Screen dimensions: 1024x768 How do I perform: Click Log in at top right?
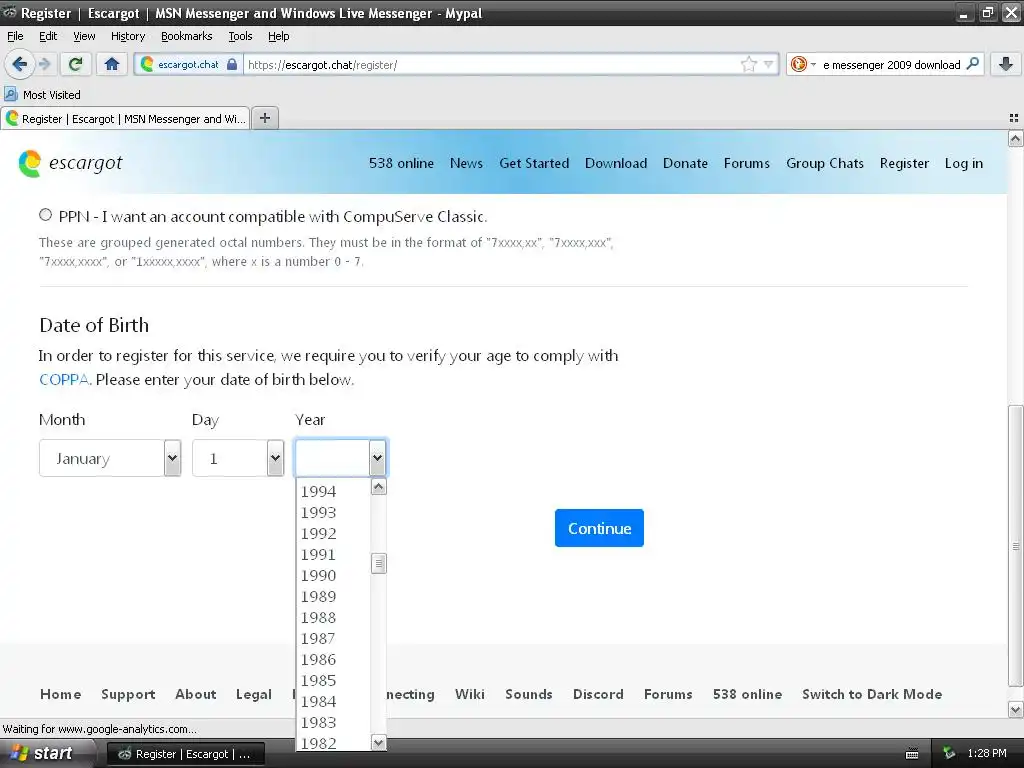pyautogui.click(x=963, y=163)
